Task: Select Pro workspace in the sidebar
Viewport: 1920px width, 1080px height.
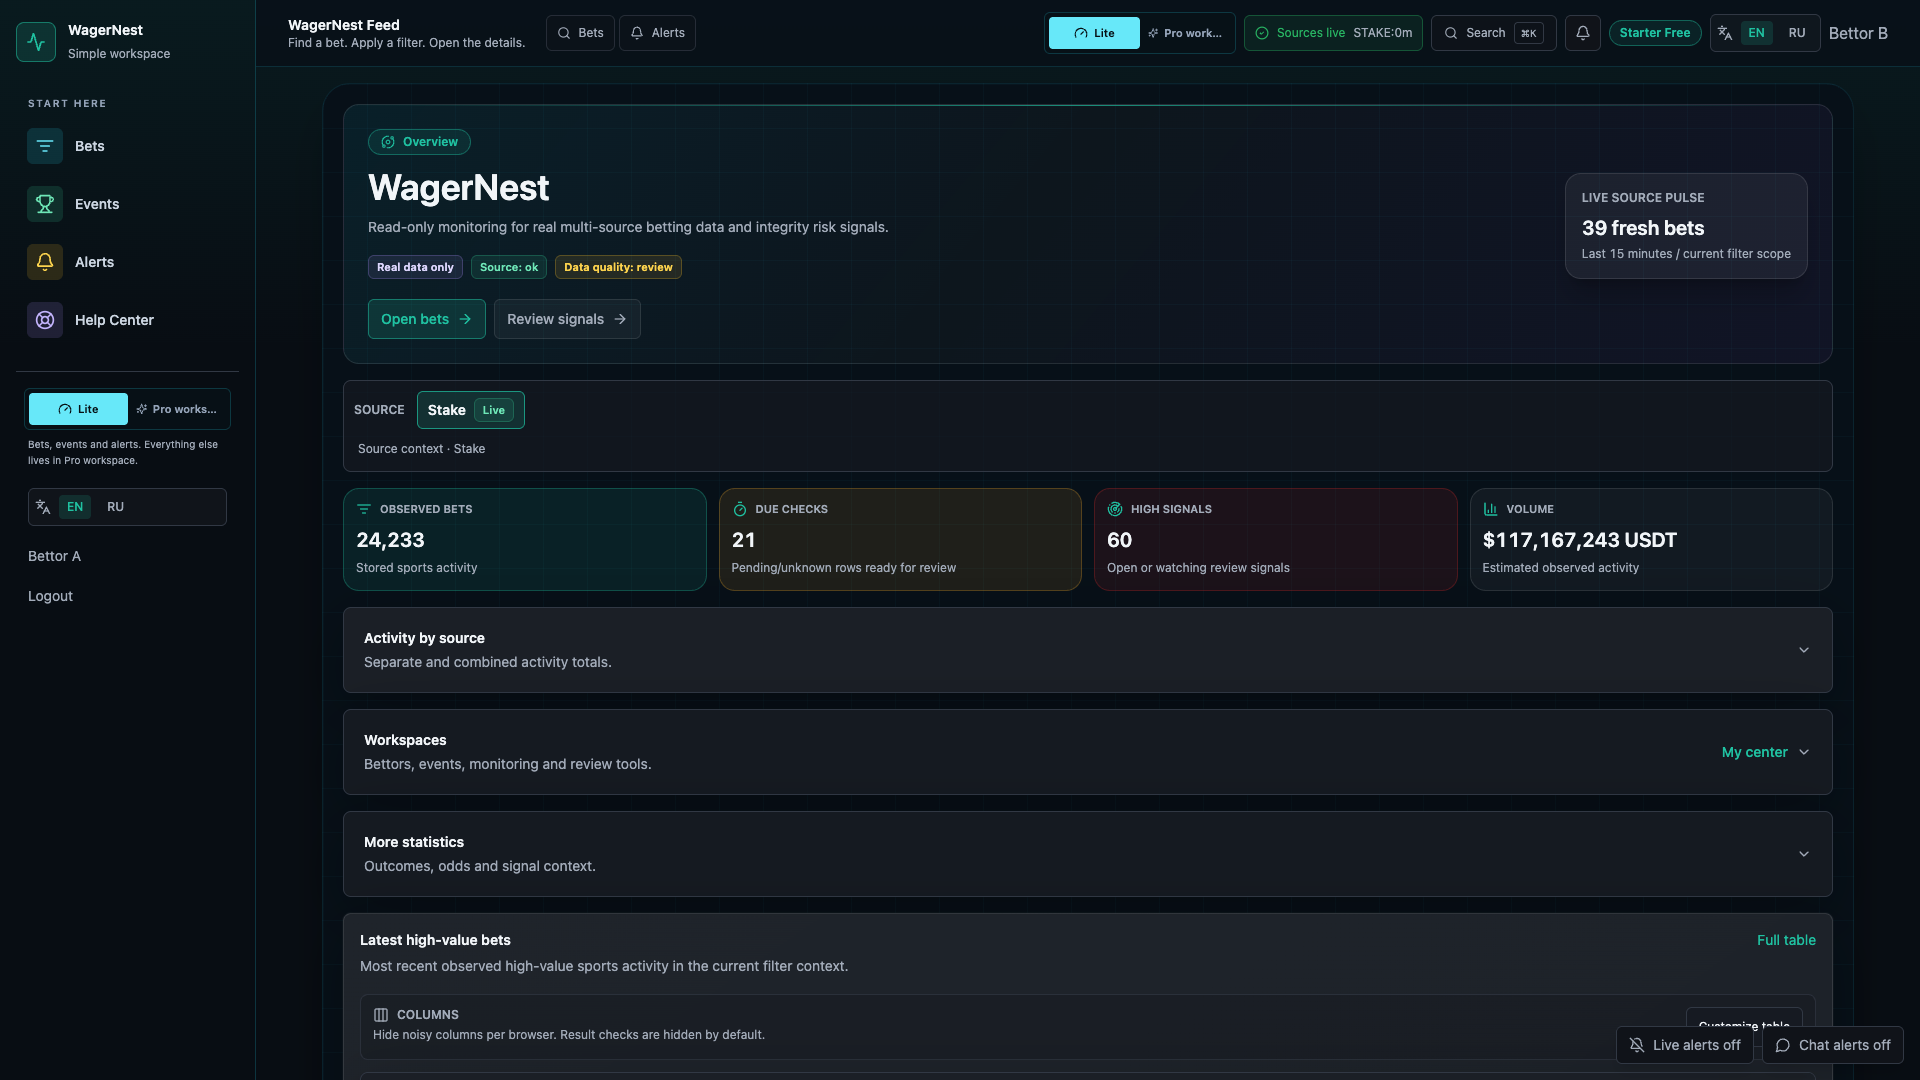Action: point(177,409)
